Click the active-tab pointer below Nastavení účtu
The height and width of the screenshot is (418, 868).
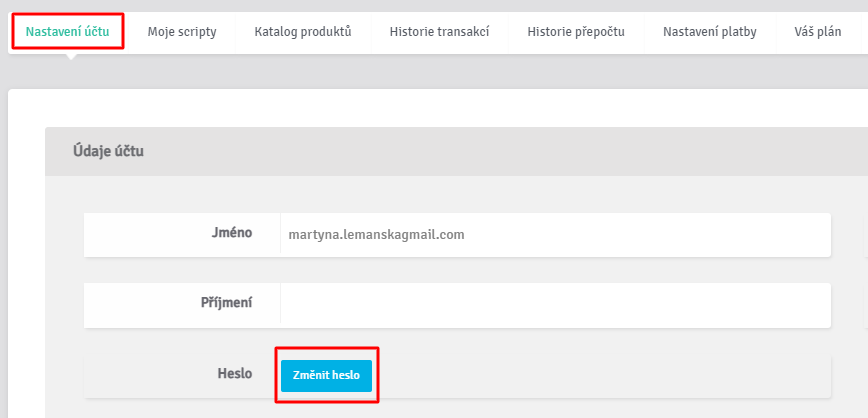click(70, 56)
